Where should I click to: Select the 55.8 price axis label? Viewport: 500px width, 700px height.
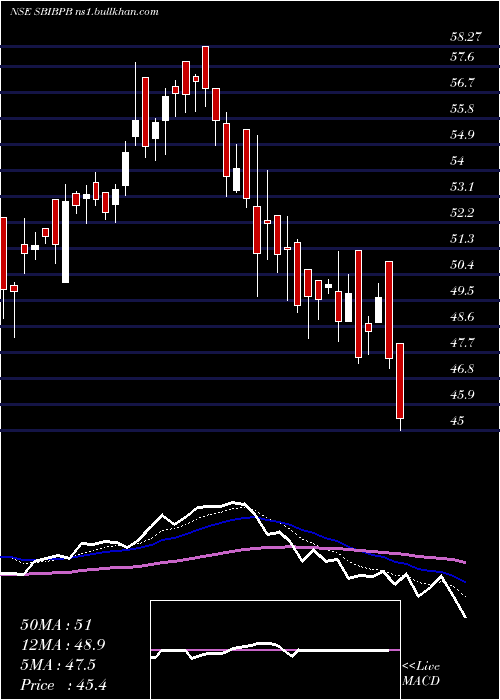462,109
